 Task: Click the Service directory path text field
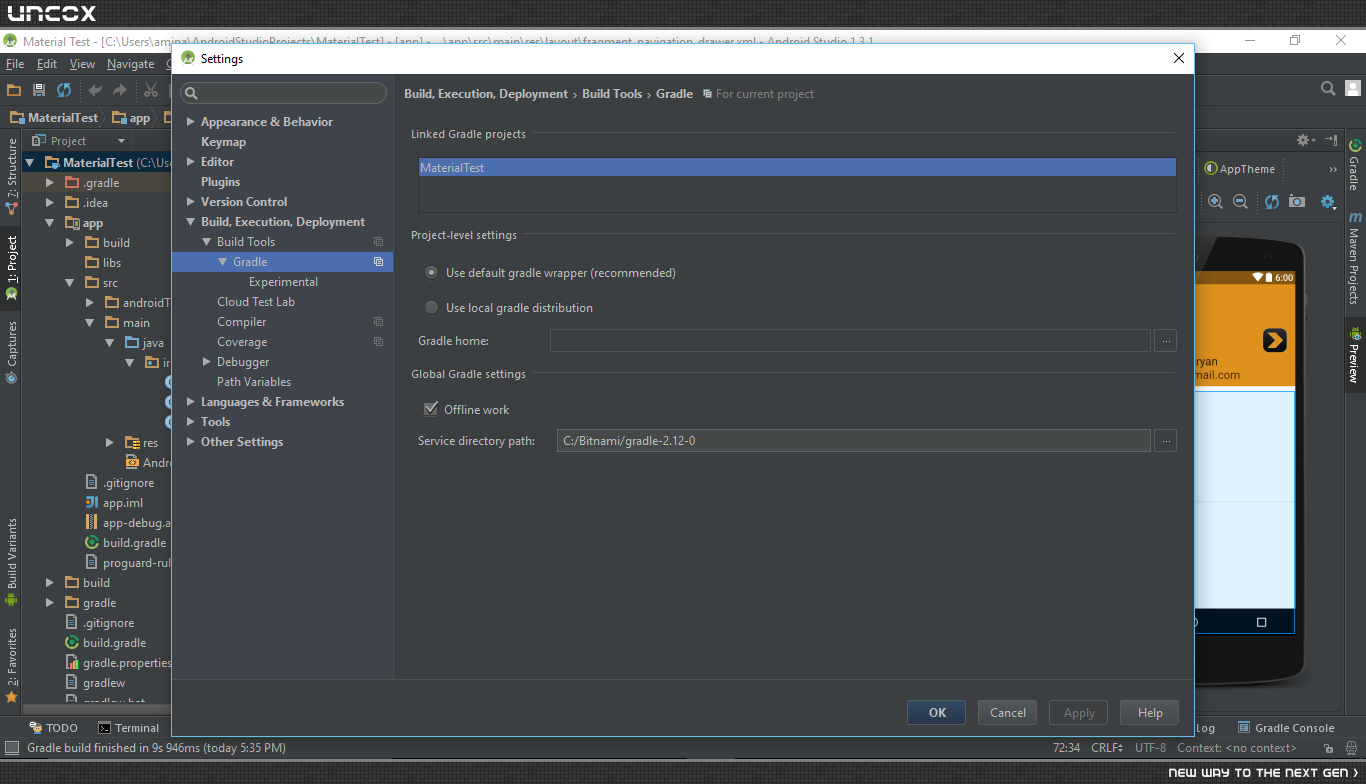point(853,440)
